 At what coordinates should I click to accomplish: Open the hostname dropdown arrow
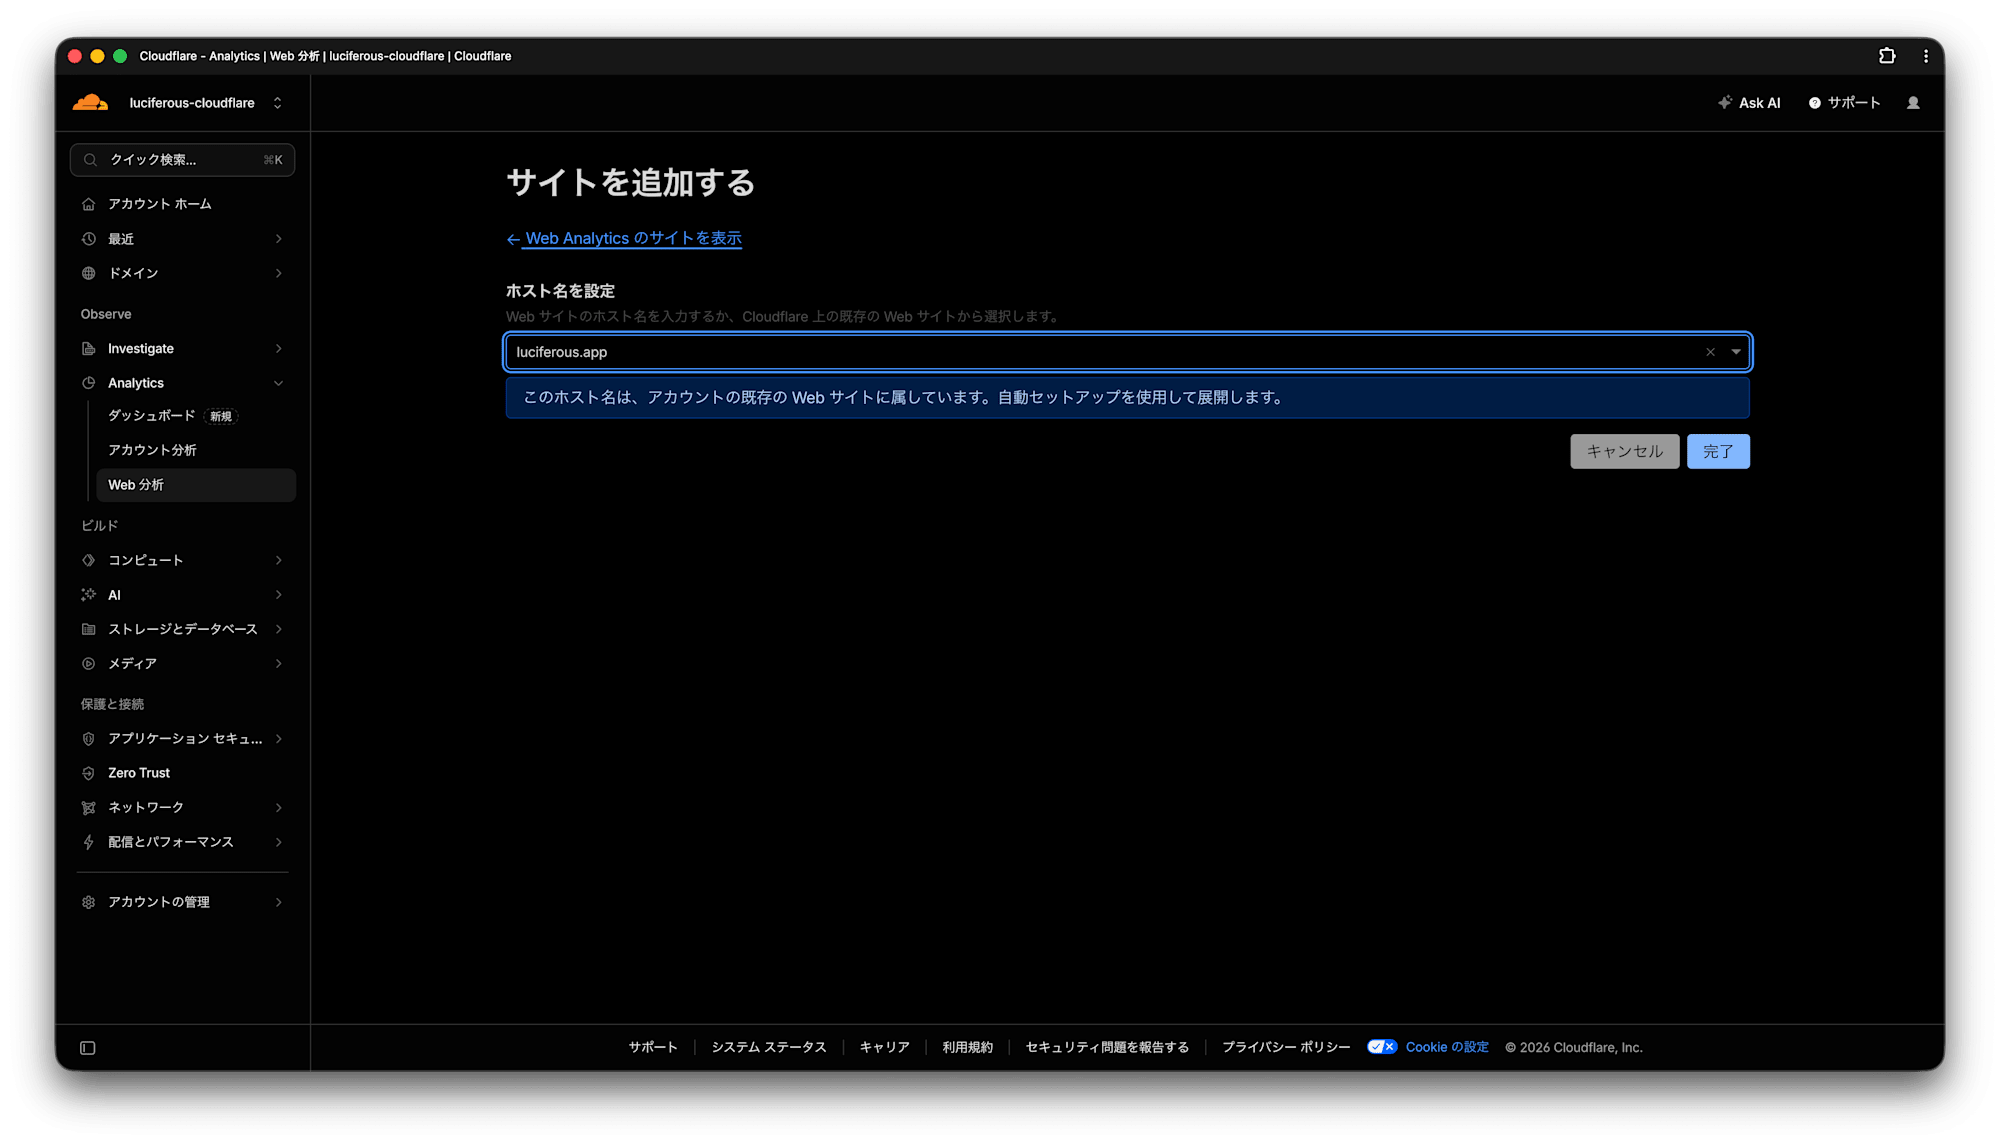1736,352
